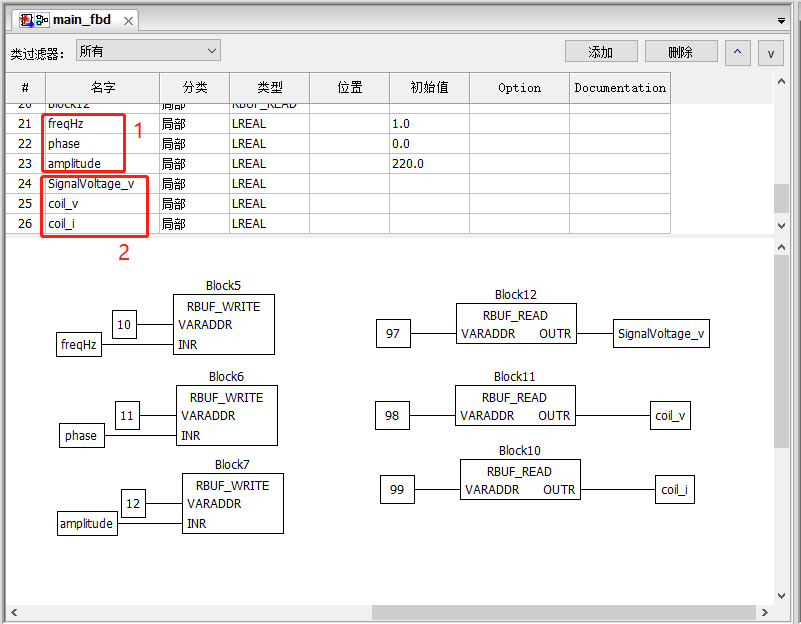Sort by 名字 column header

[103, 88]
